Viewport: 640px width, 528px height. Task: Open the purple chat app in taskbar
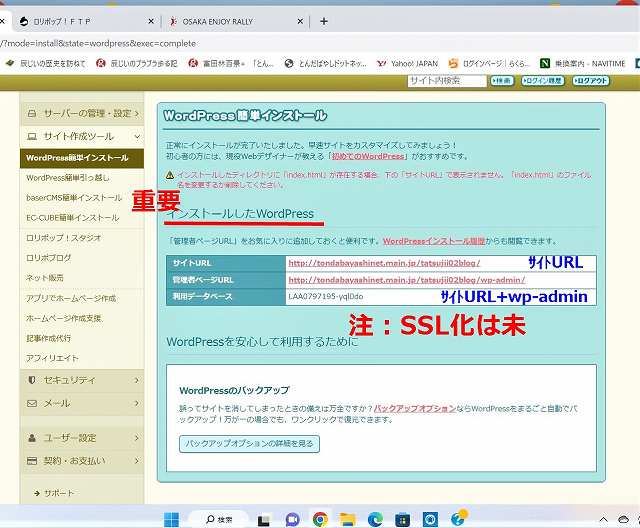[293, 519]
